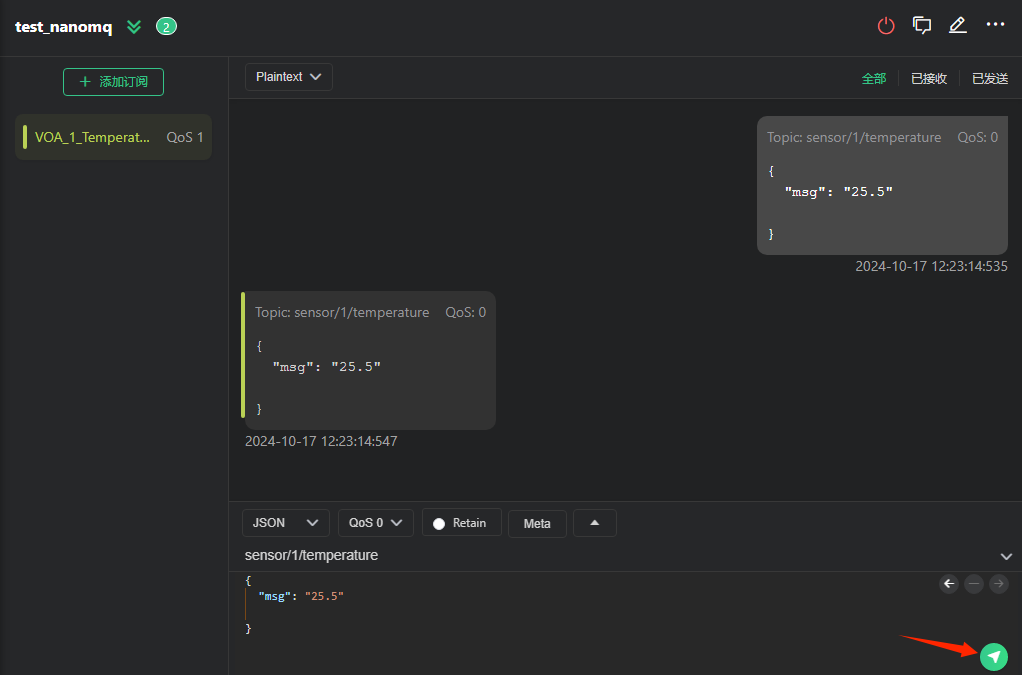Screen dimensions: 1022x675
Task: Click the red disconnect power icon
Action: pos(886,26)
